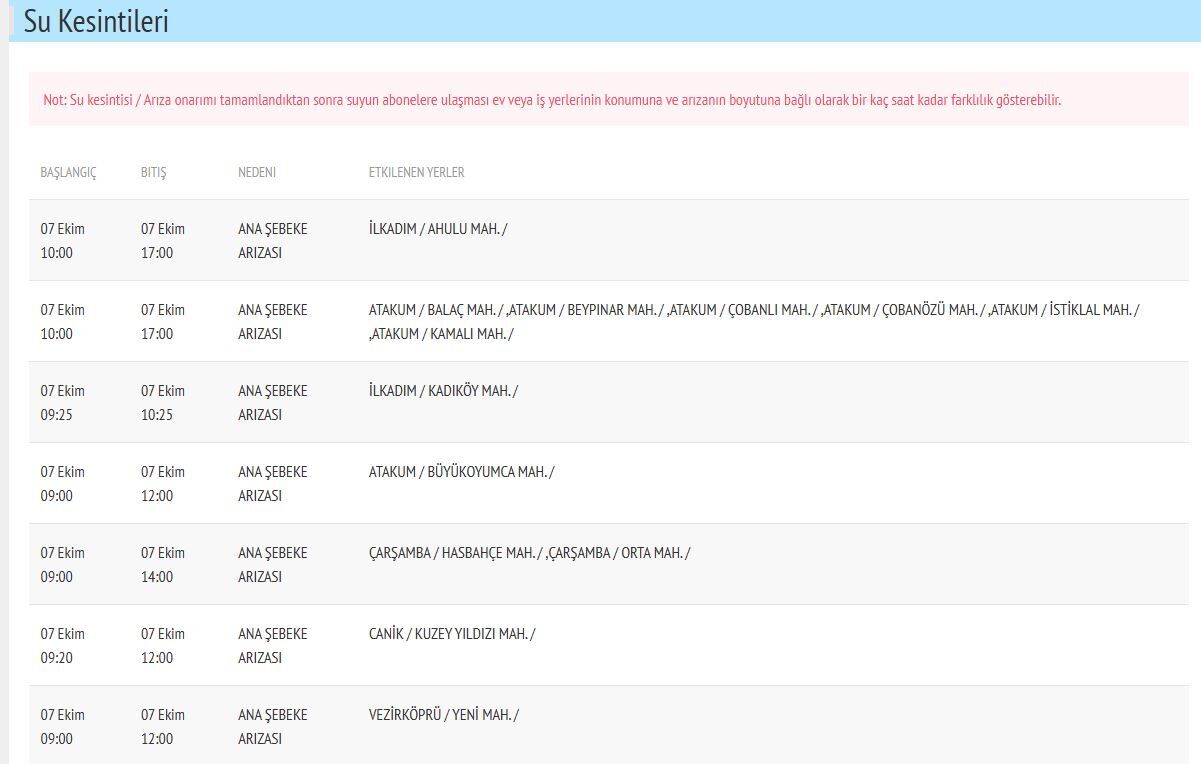Image resolution: width=1201 pixels, height=764 pixels.
Task: Select the "CANİK / KUZEY YILDIZI MAH." location text
Action: tap(452, 634)
